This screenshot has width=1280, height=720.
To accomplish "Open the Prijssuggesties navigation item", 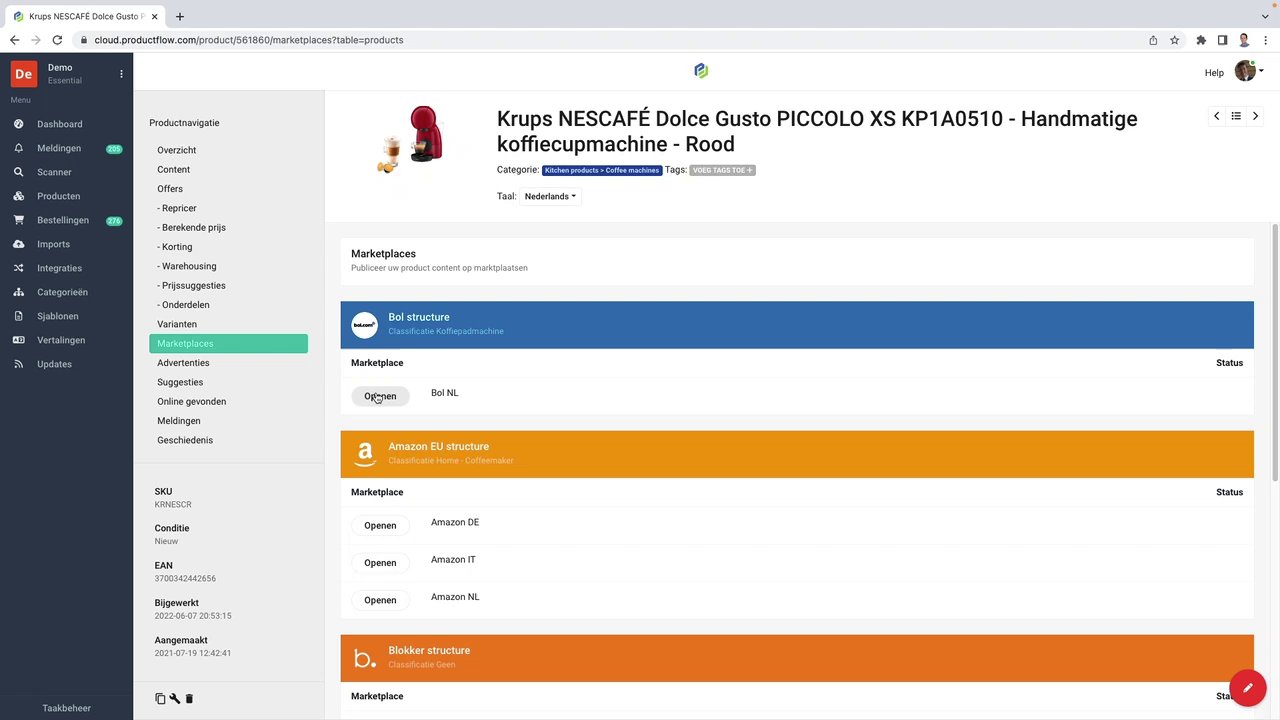I will pyautogui.click(x=191, y=285).
